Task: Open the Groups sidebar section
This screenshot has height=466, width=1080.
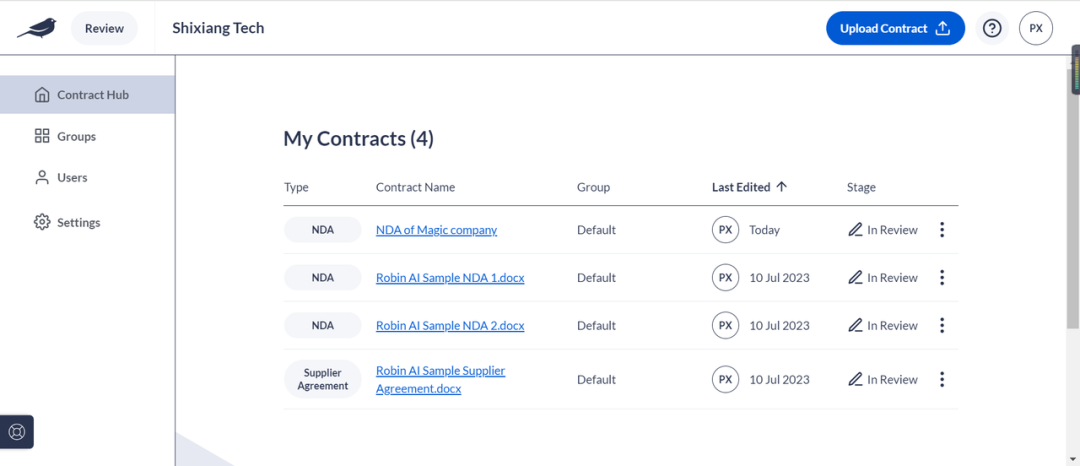Action: (65, 136)
